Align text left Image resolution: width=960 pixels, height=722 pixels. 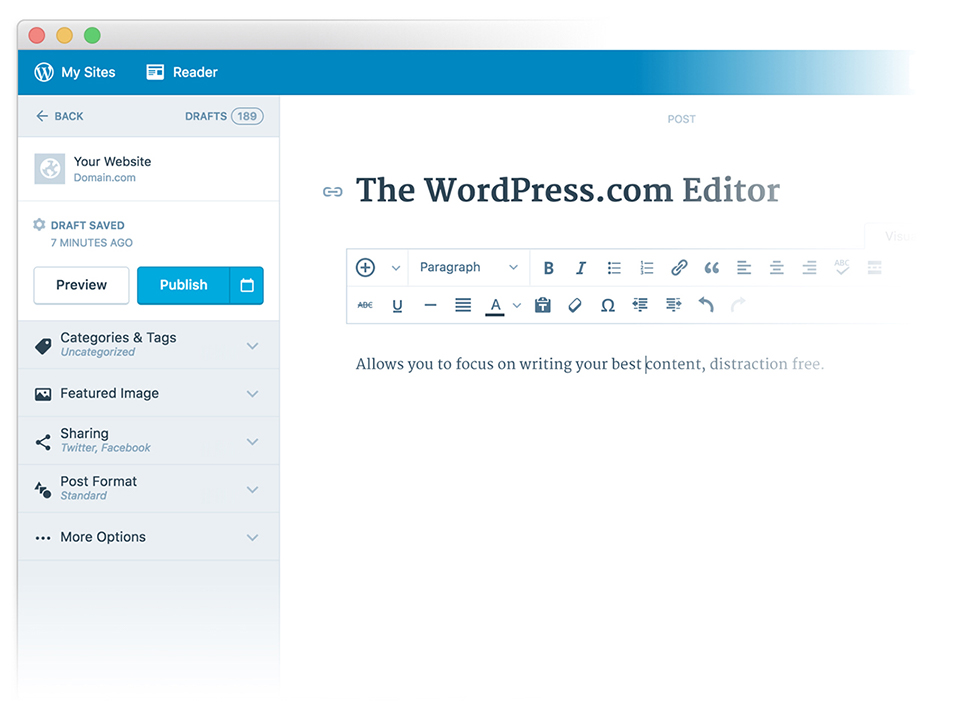click(x=744, y=268)
